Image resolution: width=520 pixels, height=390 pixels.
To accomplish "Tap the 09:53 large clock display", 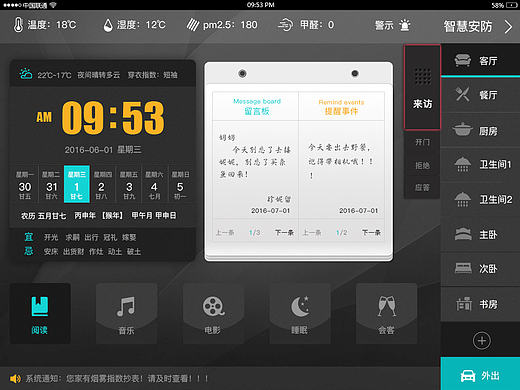I will coord(113,118).
